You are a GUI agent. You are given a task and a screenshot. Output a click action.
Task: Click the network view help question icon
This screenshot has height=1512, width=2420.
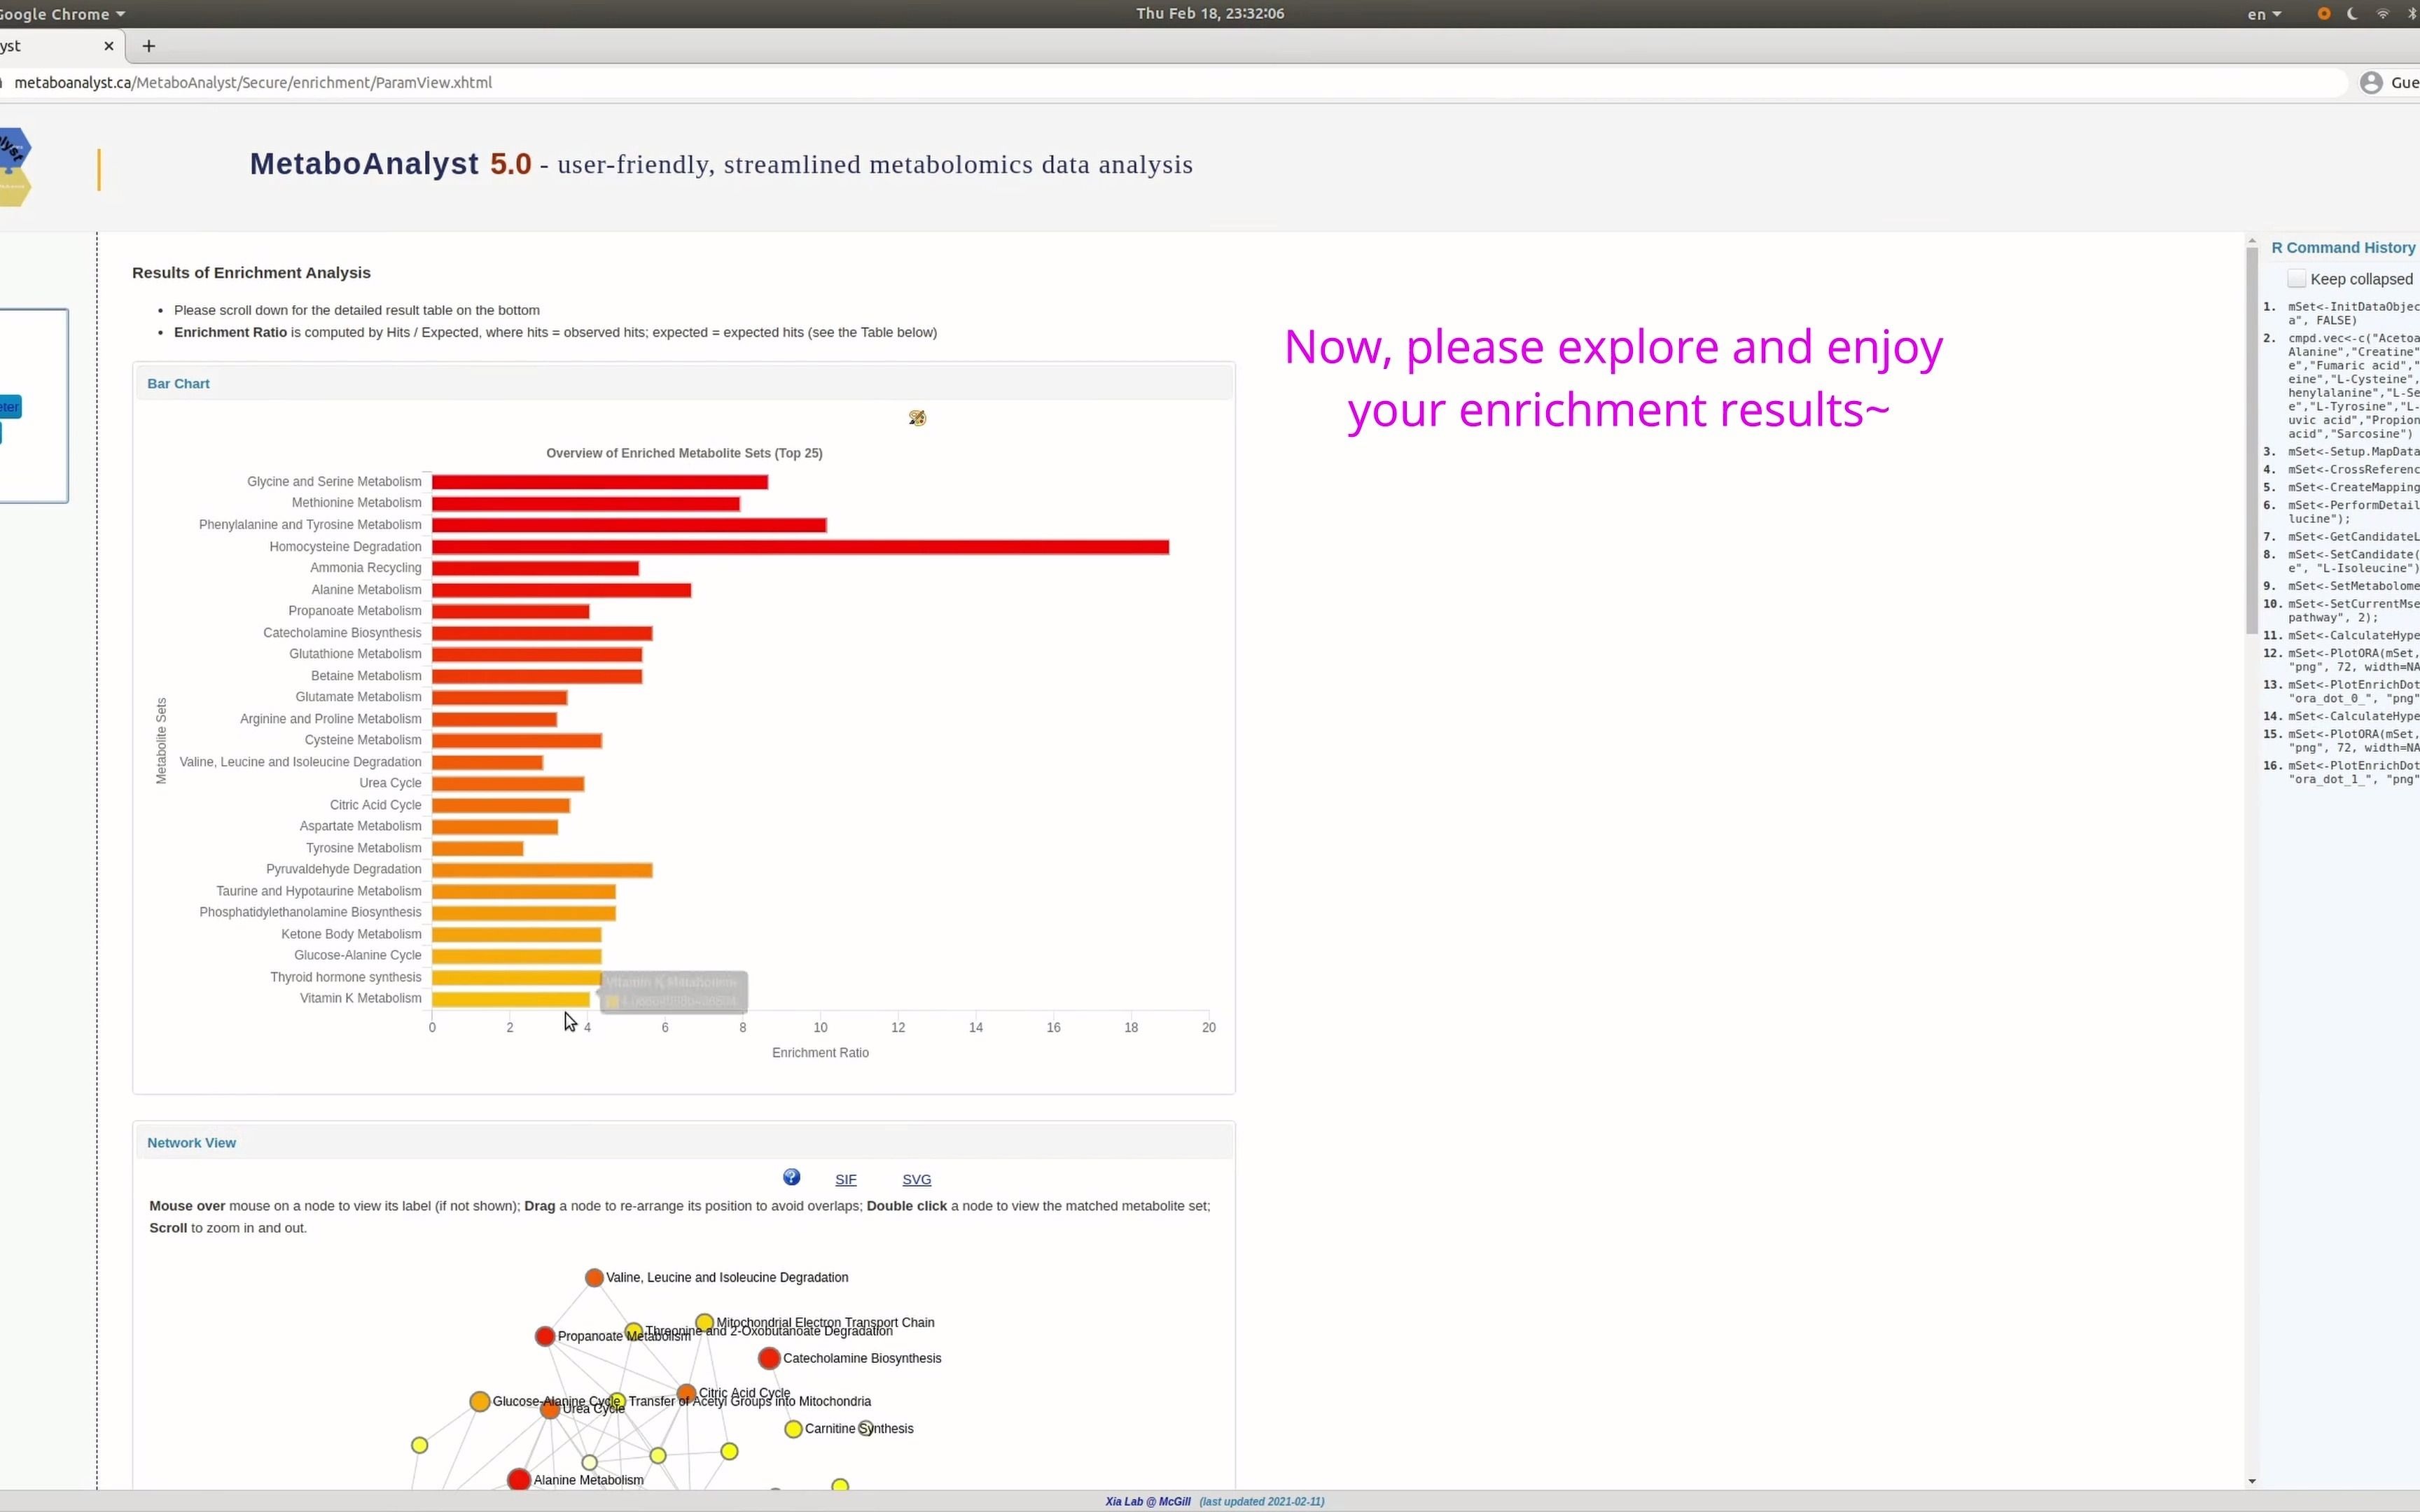coord(791,1177)
